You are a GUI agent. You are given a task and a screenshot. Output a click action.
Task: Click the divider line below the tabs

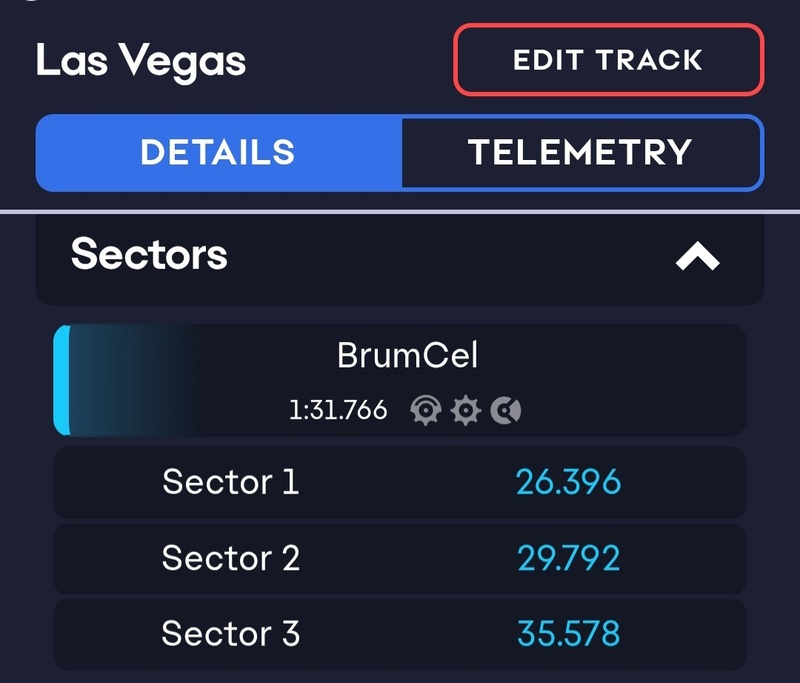click(x=400, y=212)
